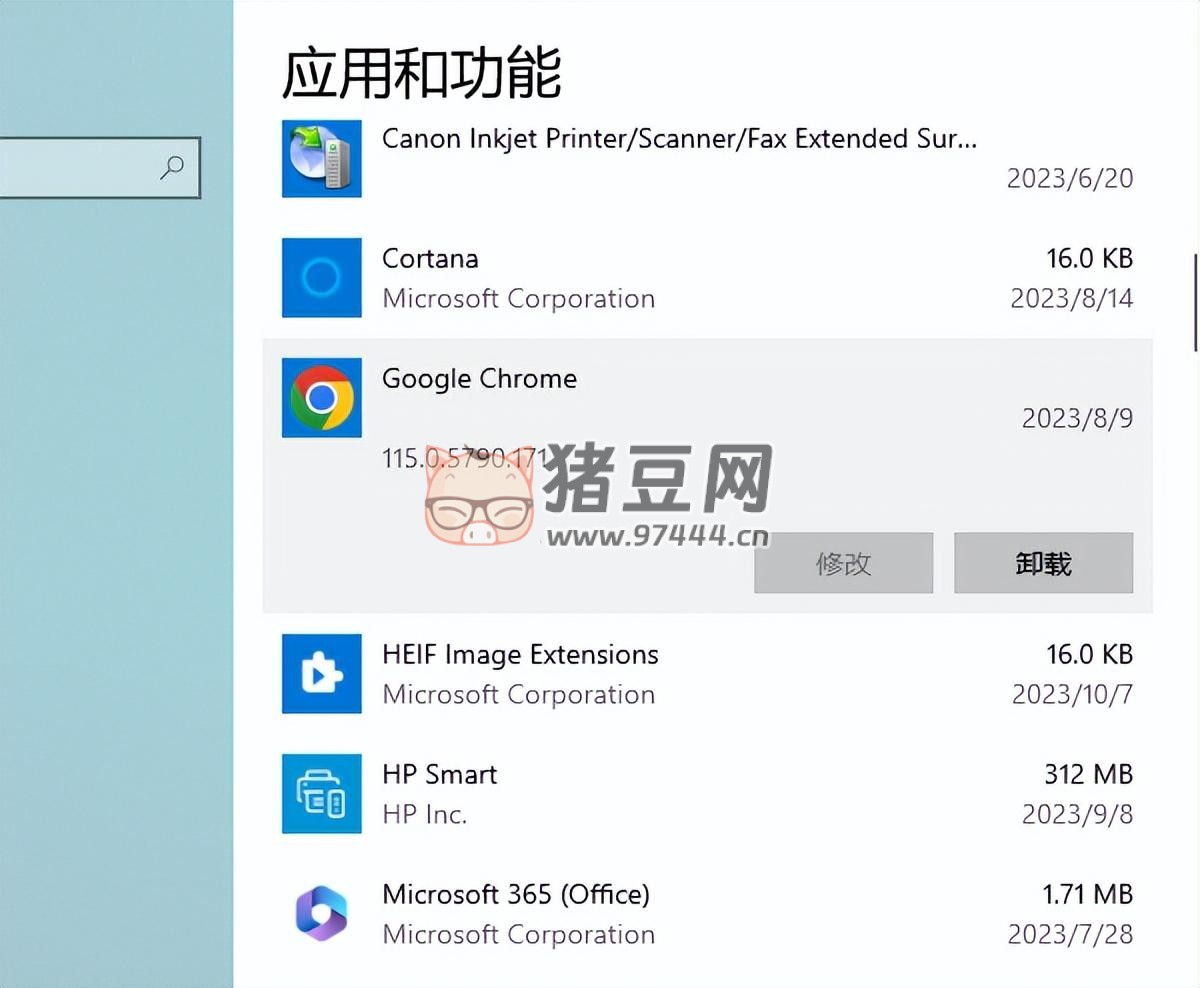Image resolution: width=1200 pixels, height=988 pixels.
Task: Select the Microsoft 365 (Office) entry name
Action: tap(515, 894)
